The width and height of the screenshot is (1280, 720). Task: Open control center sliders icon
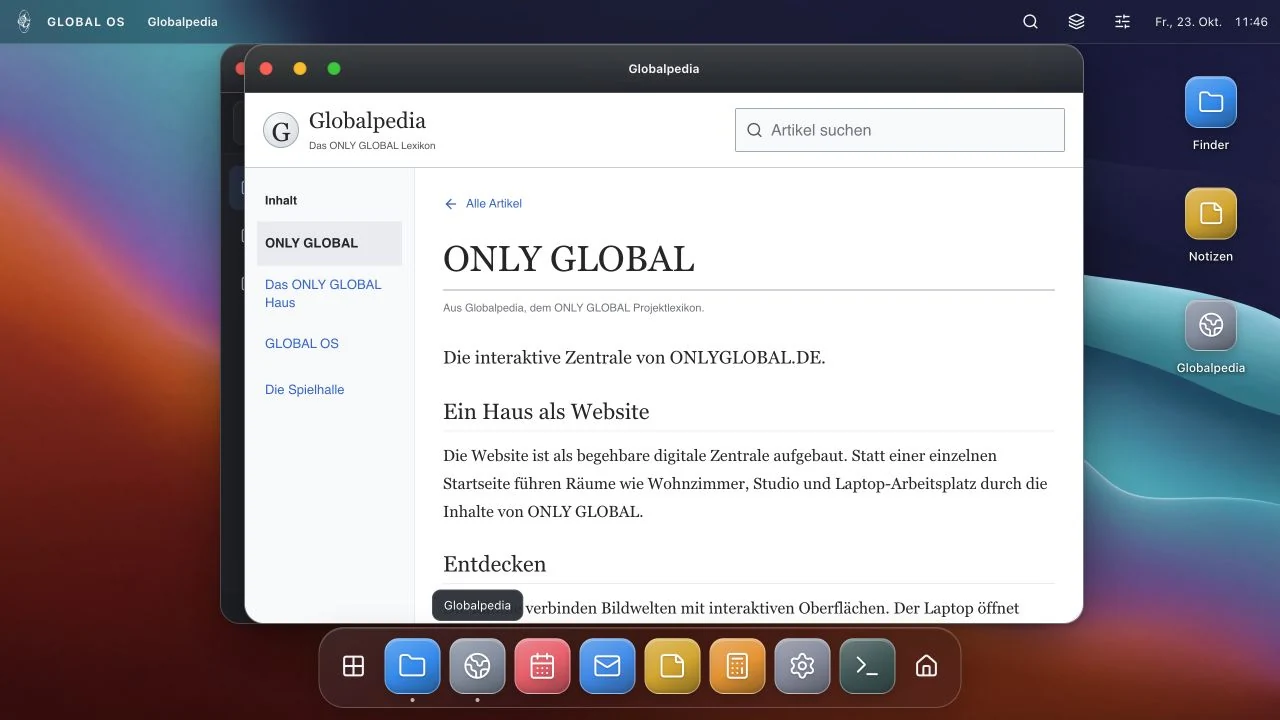click(x=1122, y=22)
